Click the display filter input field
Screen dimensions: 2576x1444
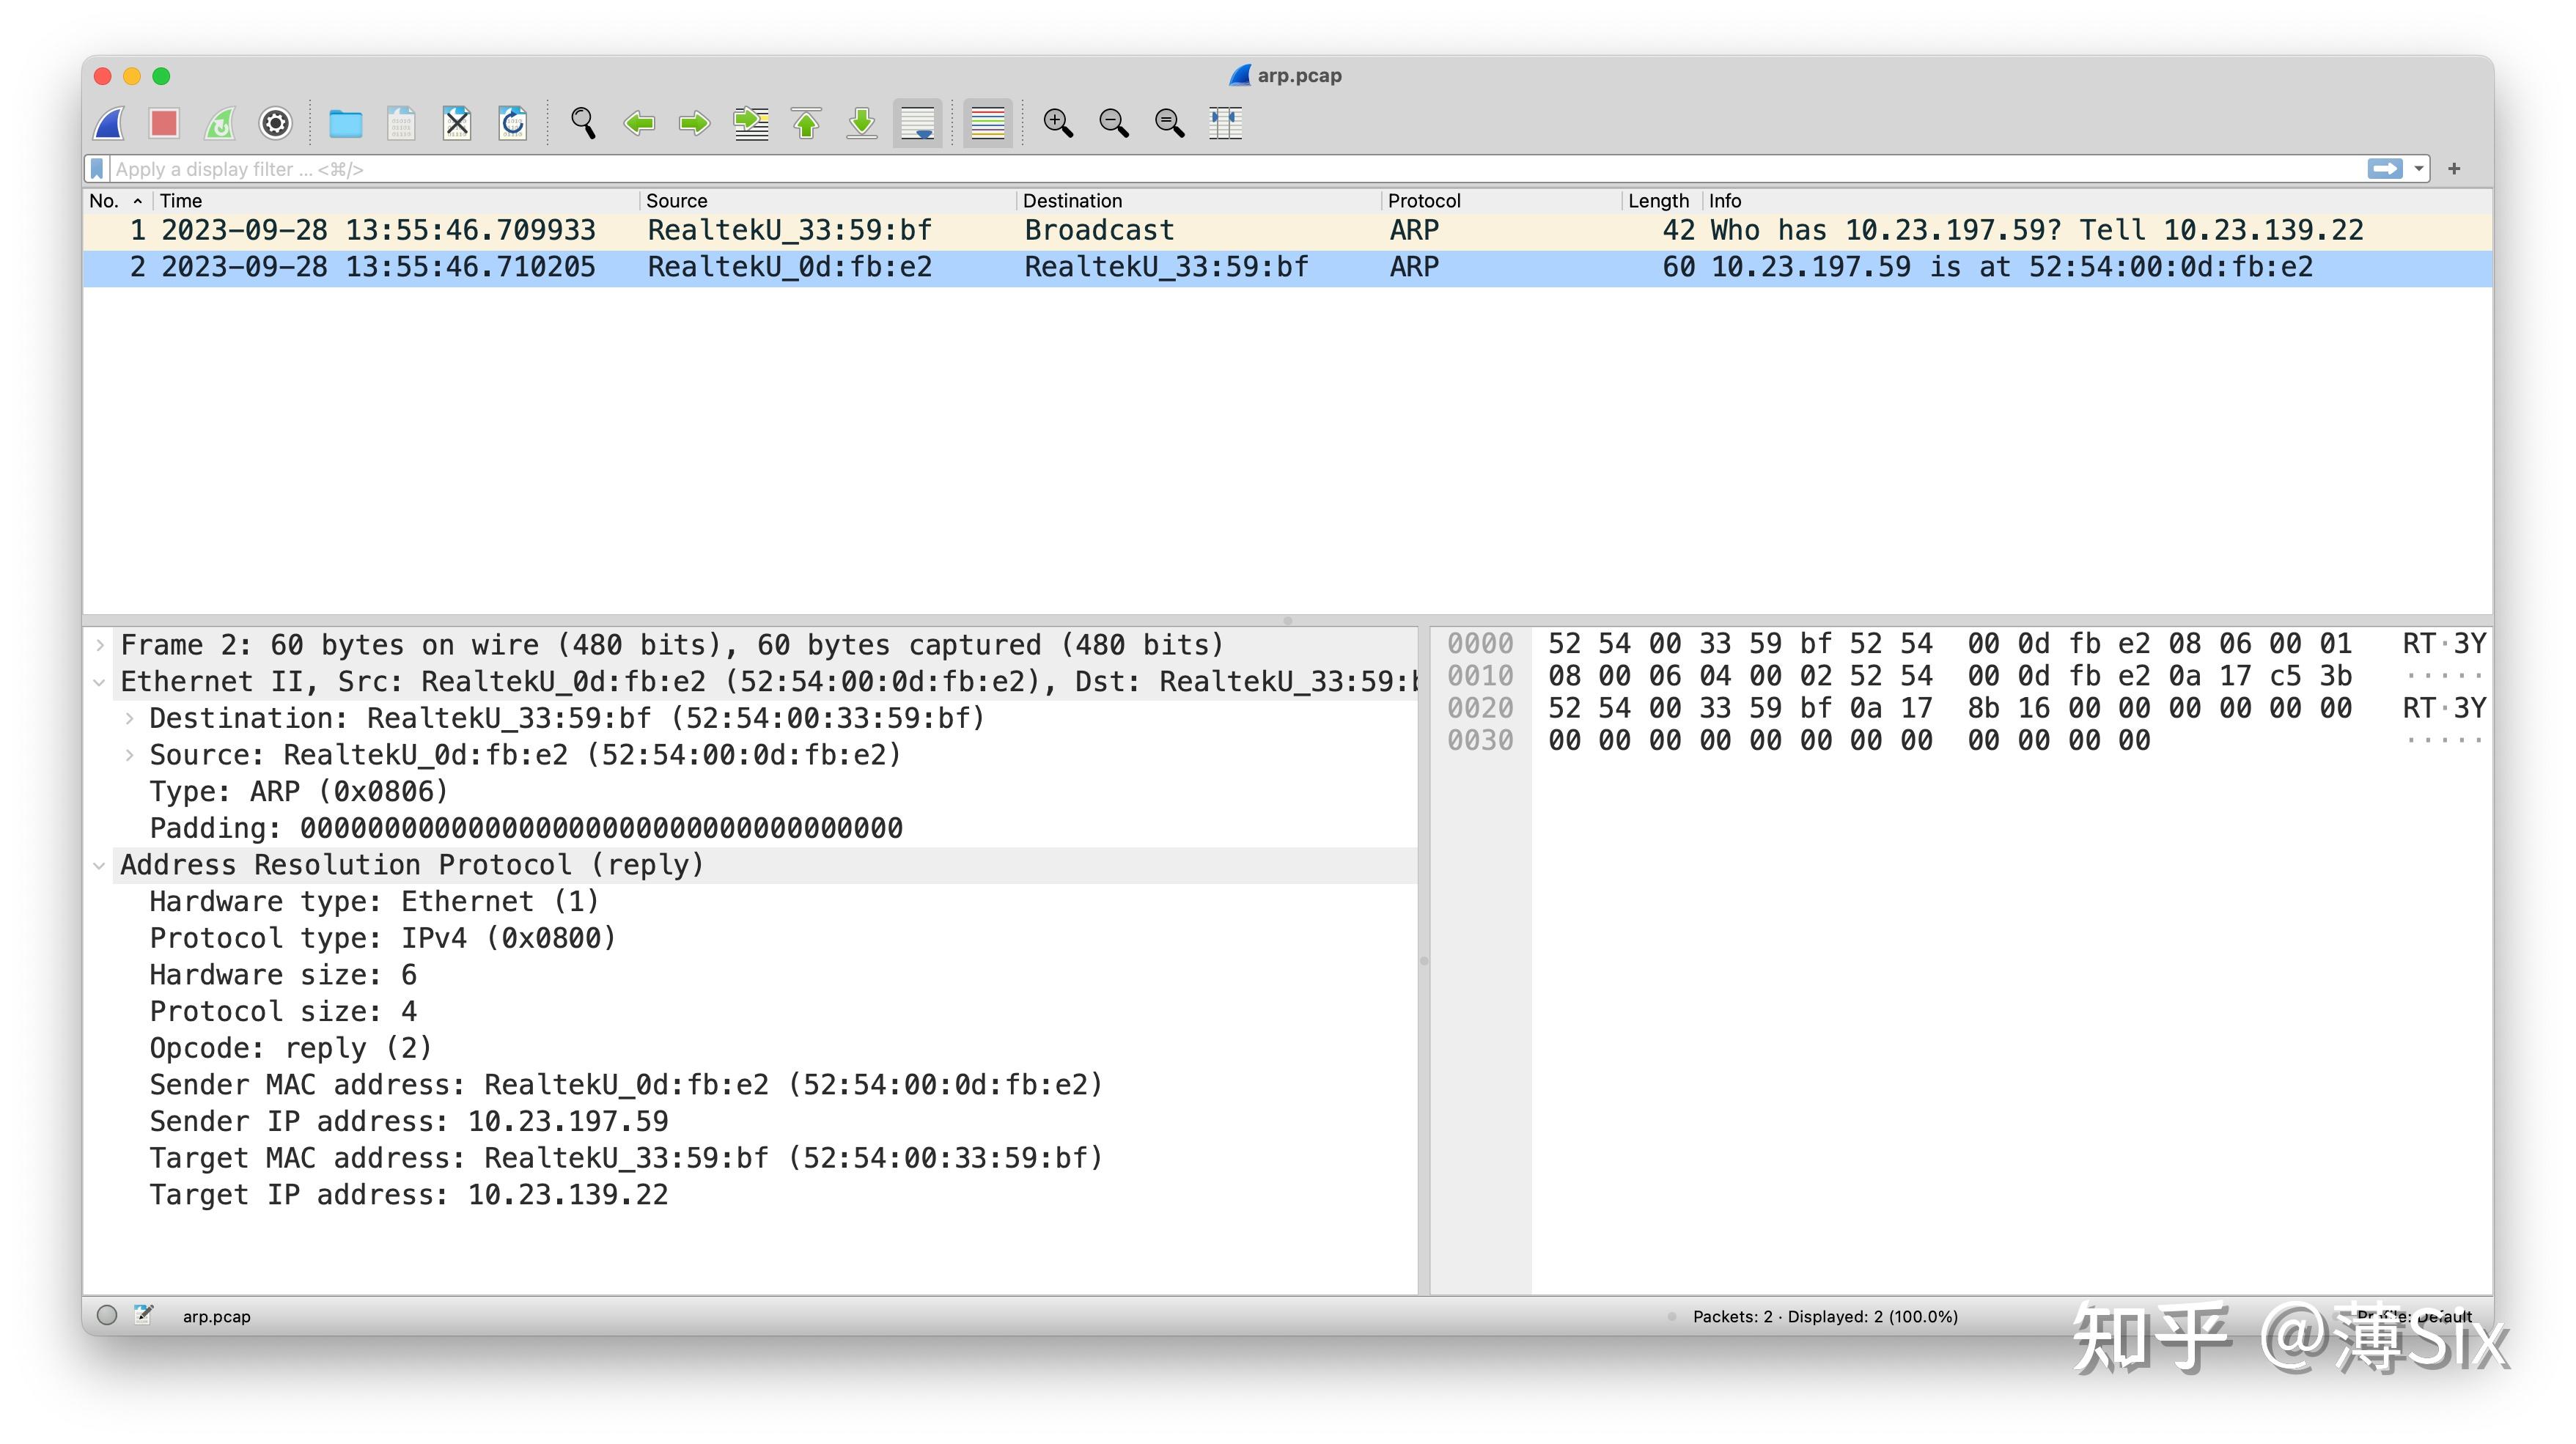(x=1200, y=169)
